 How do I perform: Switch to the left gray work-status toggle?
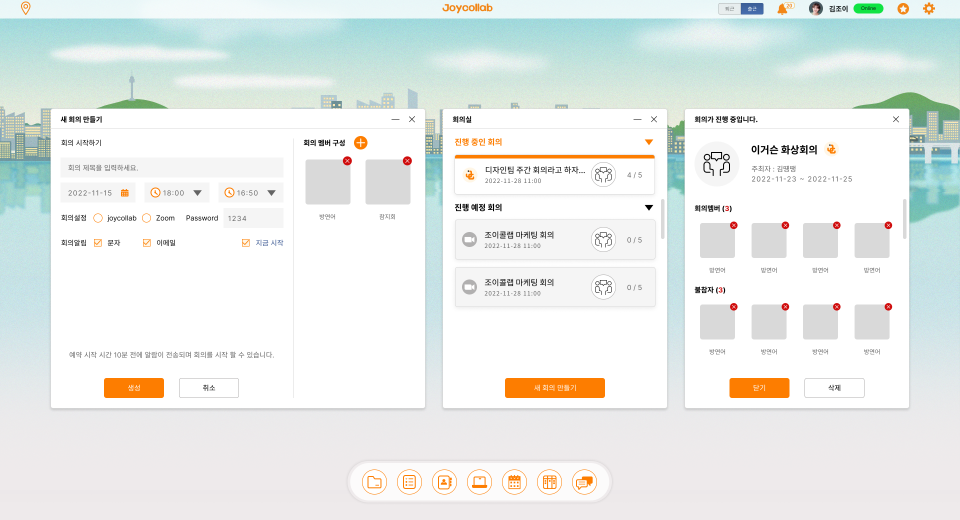click(729, 9)
